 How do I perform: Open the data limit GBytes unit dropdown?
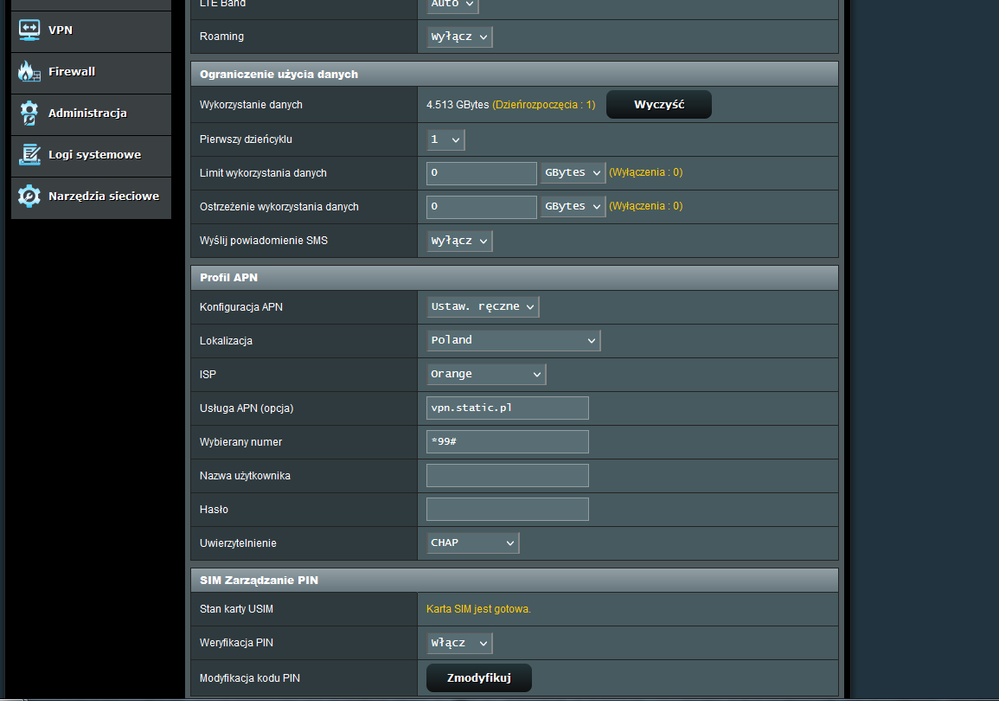point(573,173)
